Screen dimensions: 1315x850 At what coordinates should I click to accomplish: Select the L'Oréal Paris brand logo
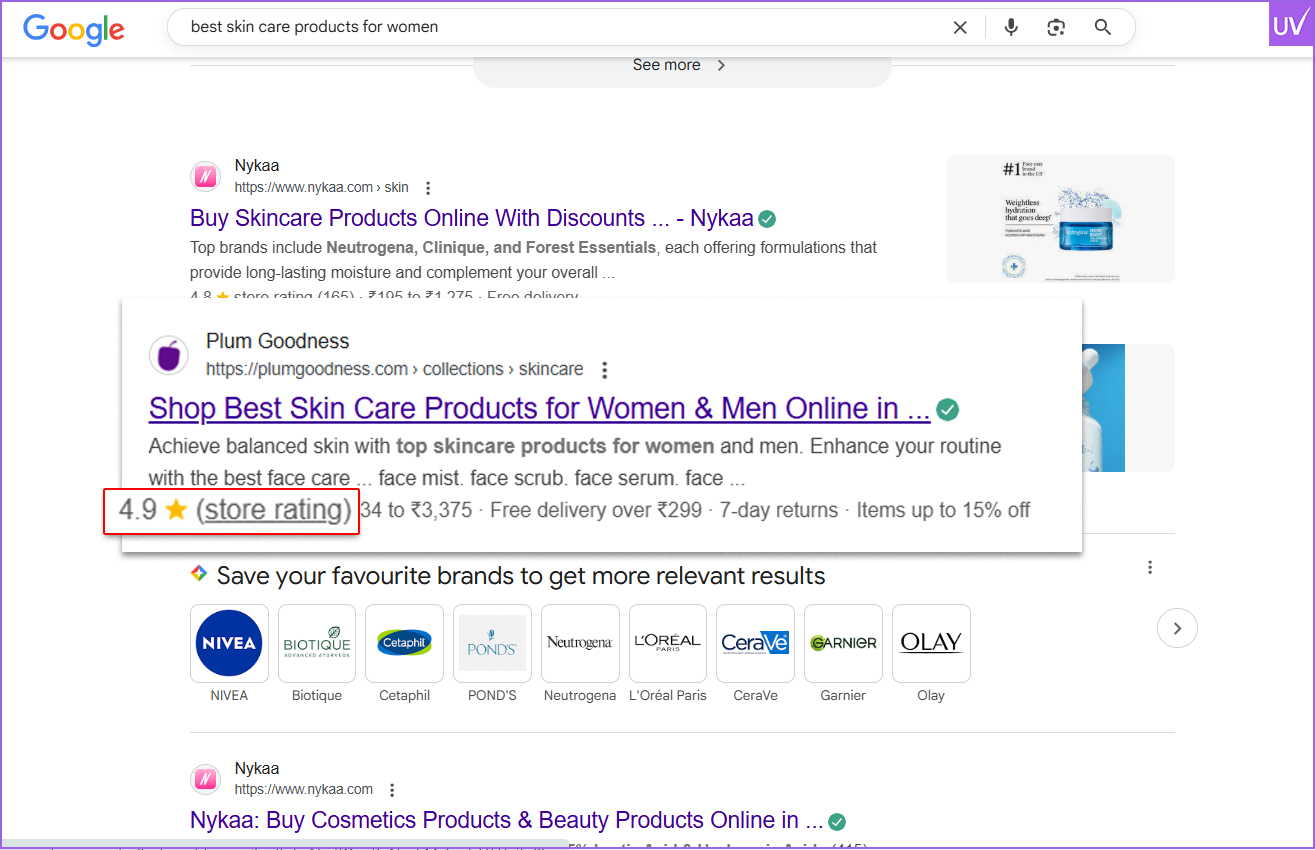coord(667,643)
